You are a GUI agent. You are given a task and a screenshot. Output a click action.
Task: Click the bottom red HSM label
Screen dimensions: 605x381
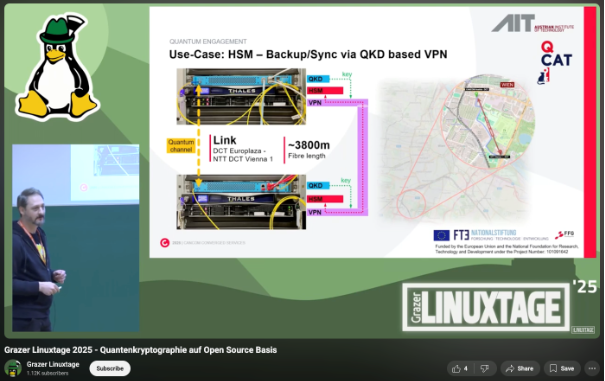pyautogui.click(x=325, y=199)
